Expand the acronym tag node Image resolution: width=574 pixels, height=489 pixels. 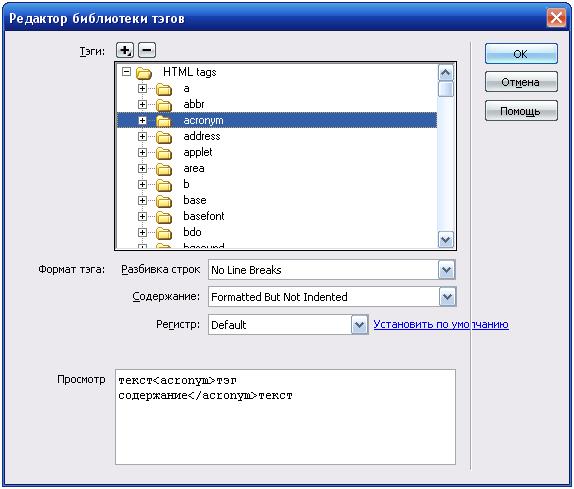pyautogui.click(x=142, y=120)
